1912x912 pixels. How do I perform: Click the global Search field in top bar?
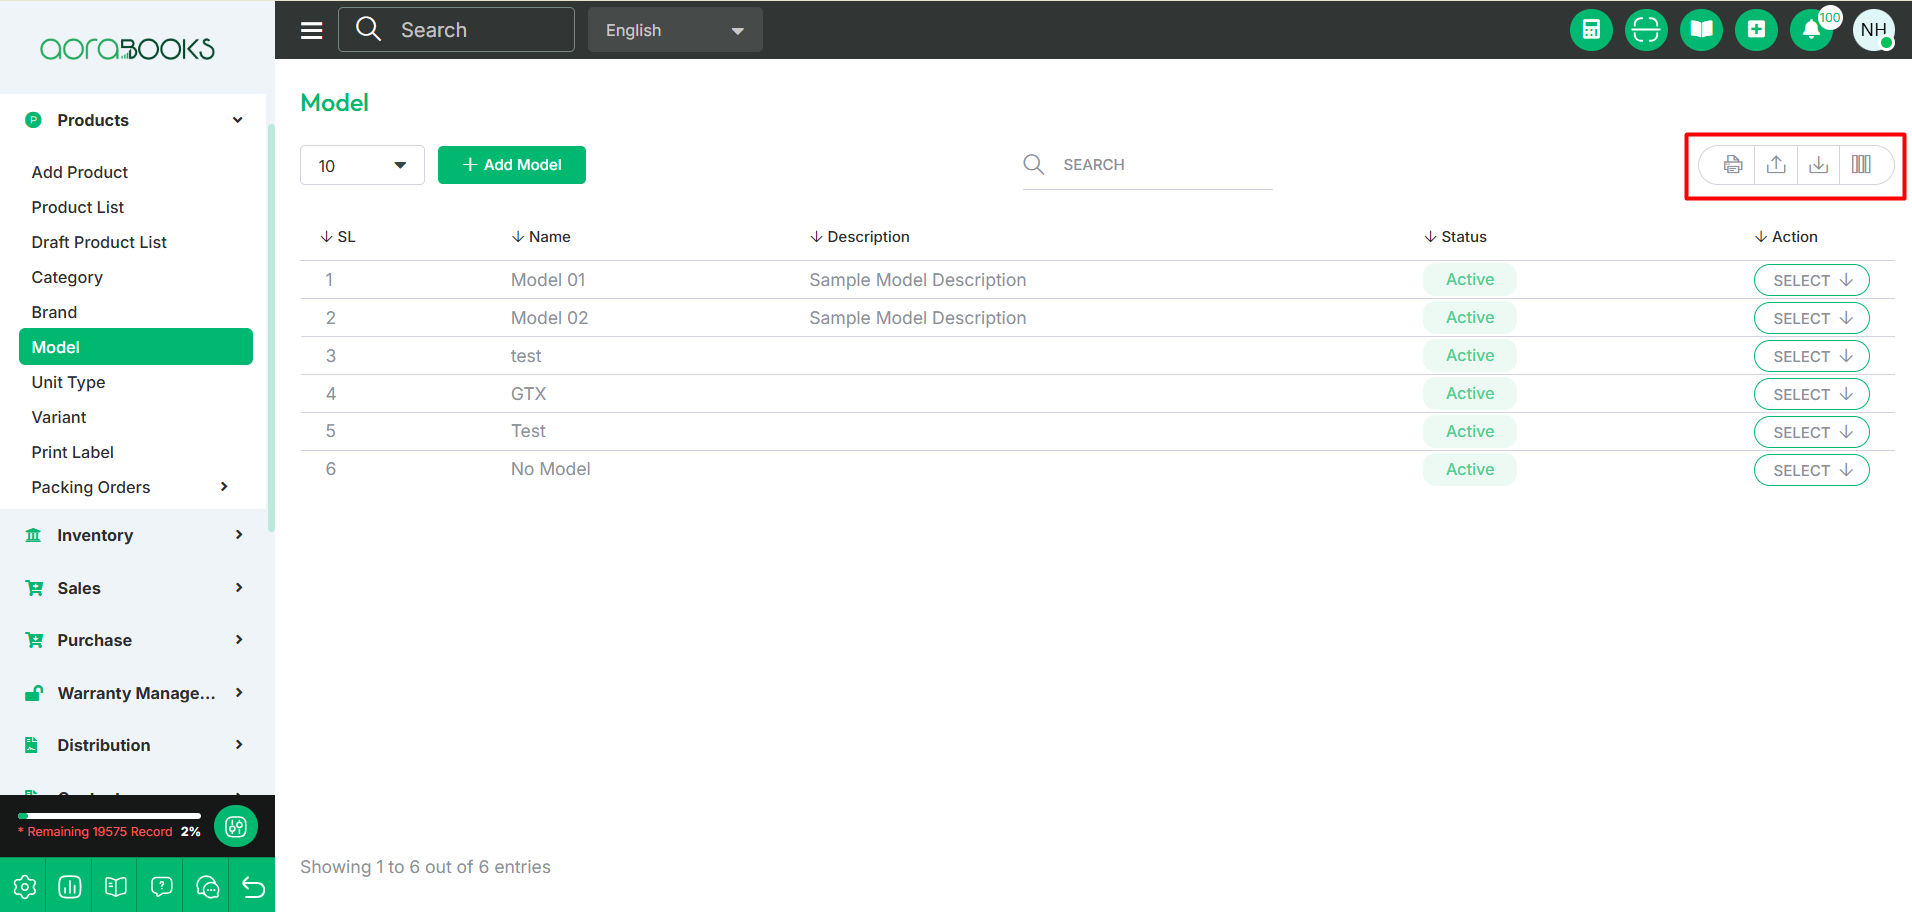(456, 30)
